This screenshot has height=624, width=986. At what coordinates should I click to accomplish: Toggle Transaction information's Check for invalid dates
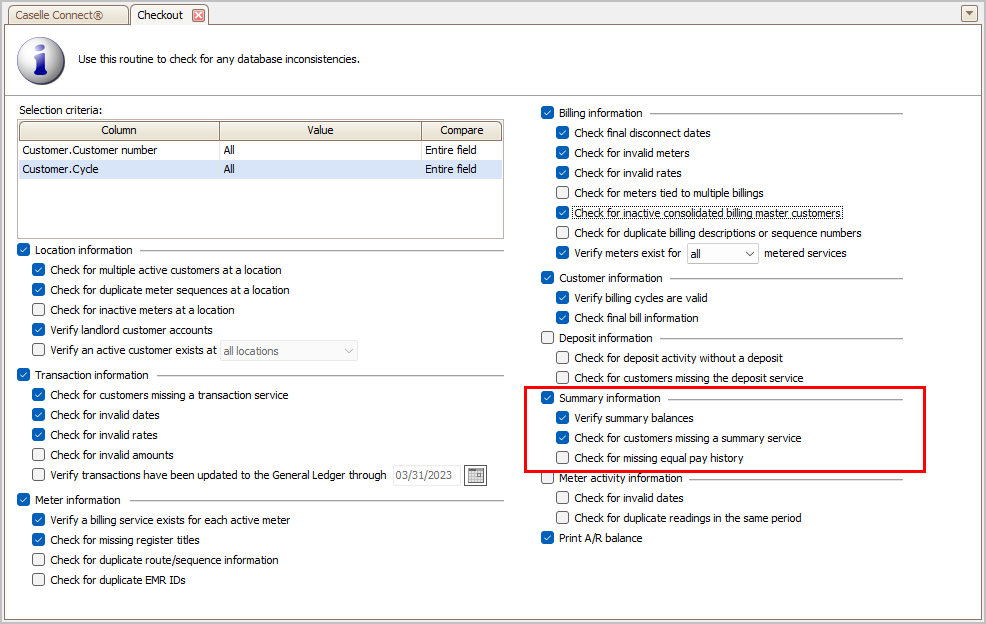click(39, 415)
